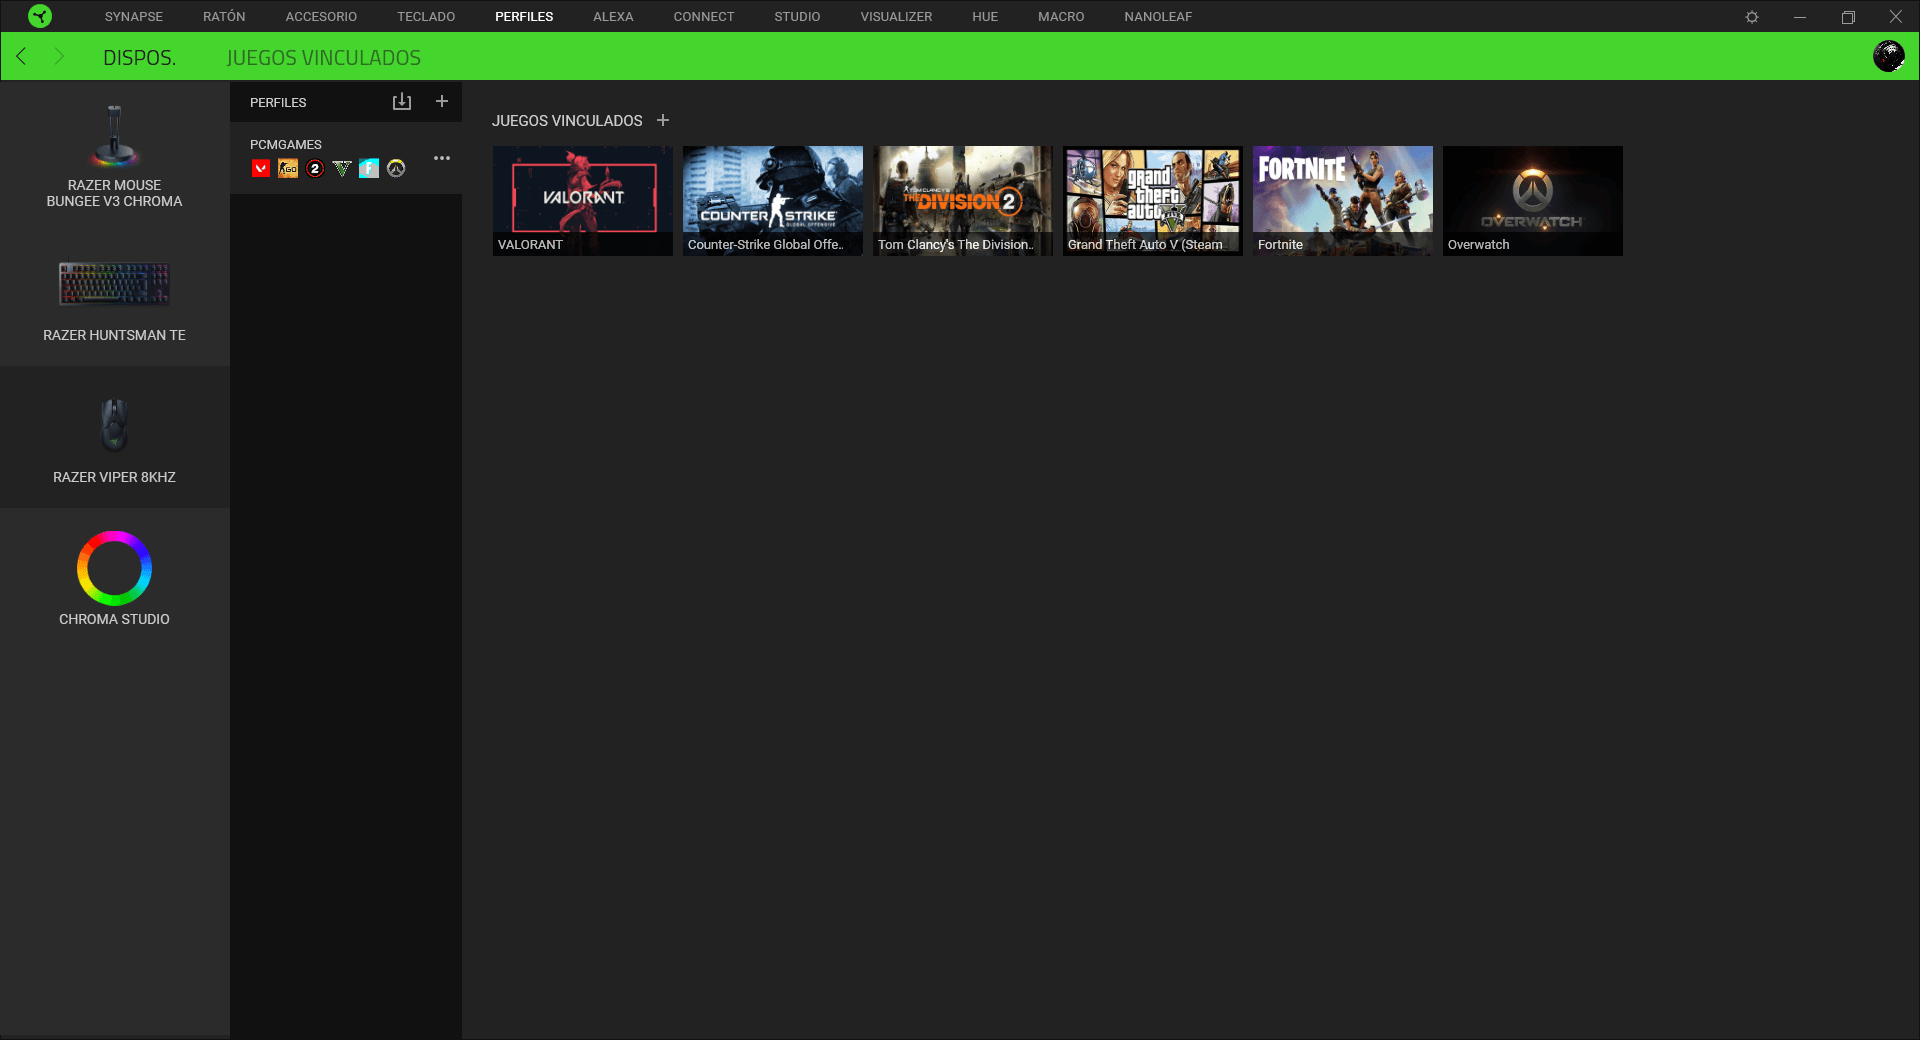Open the NANOLEAF tab
This screenshot has width=1920, height=1040.
coord(1158,16)
